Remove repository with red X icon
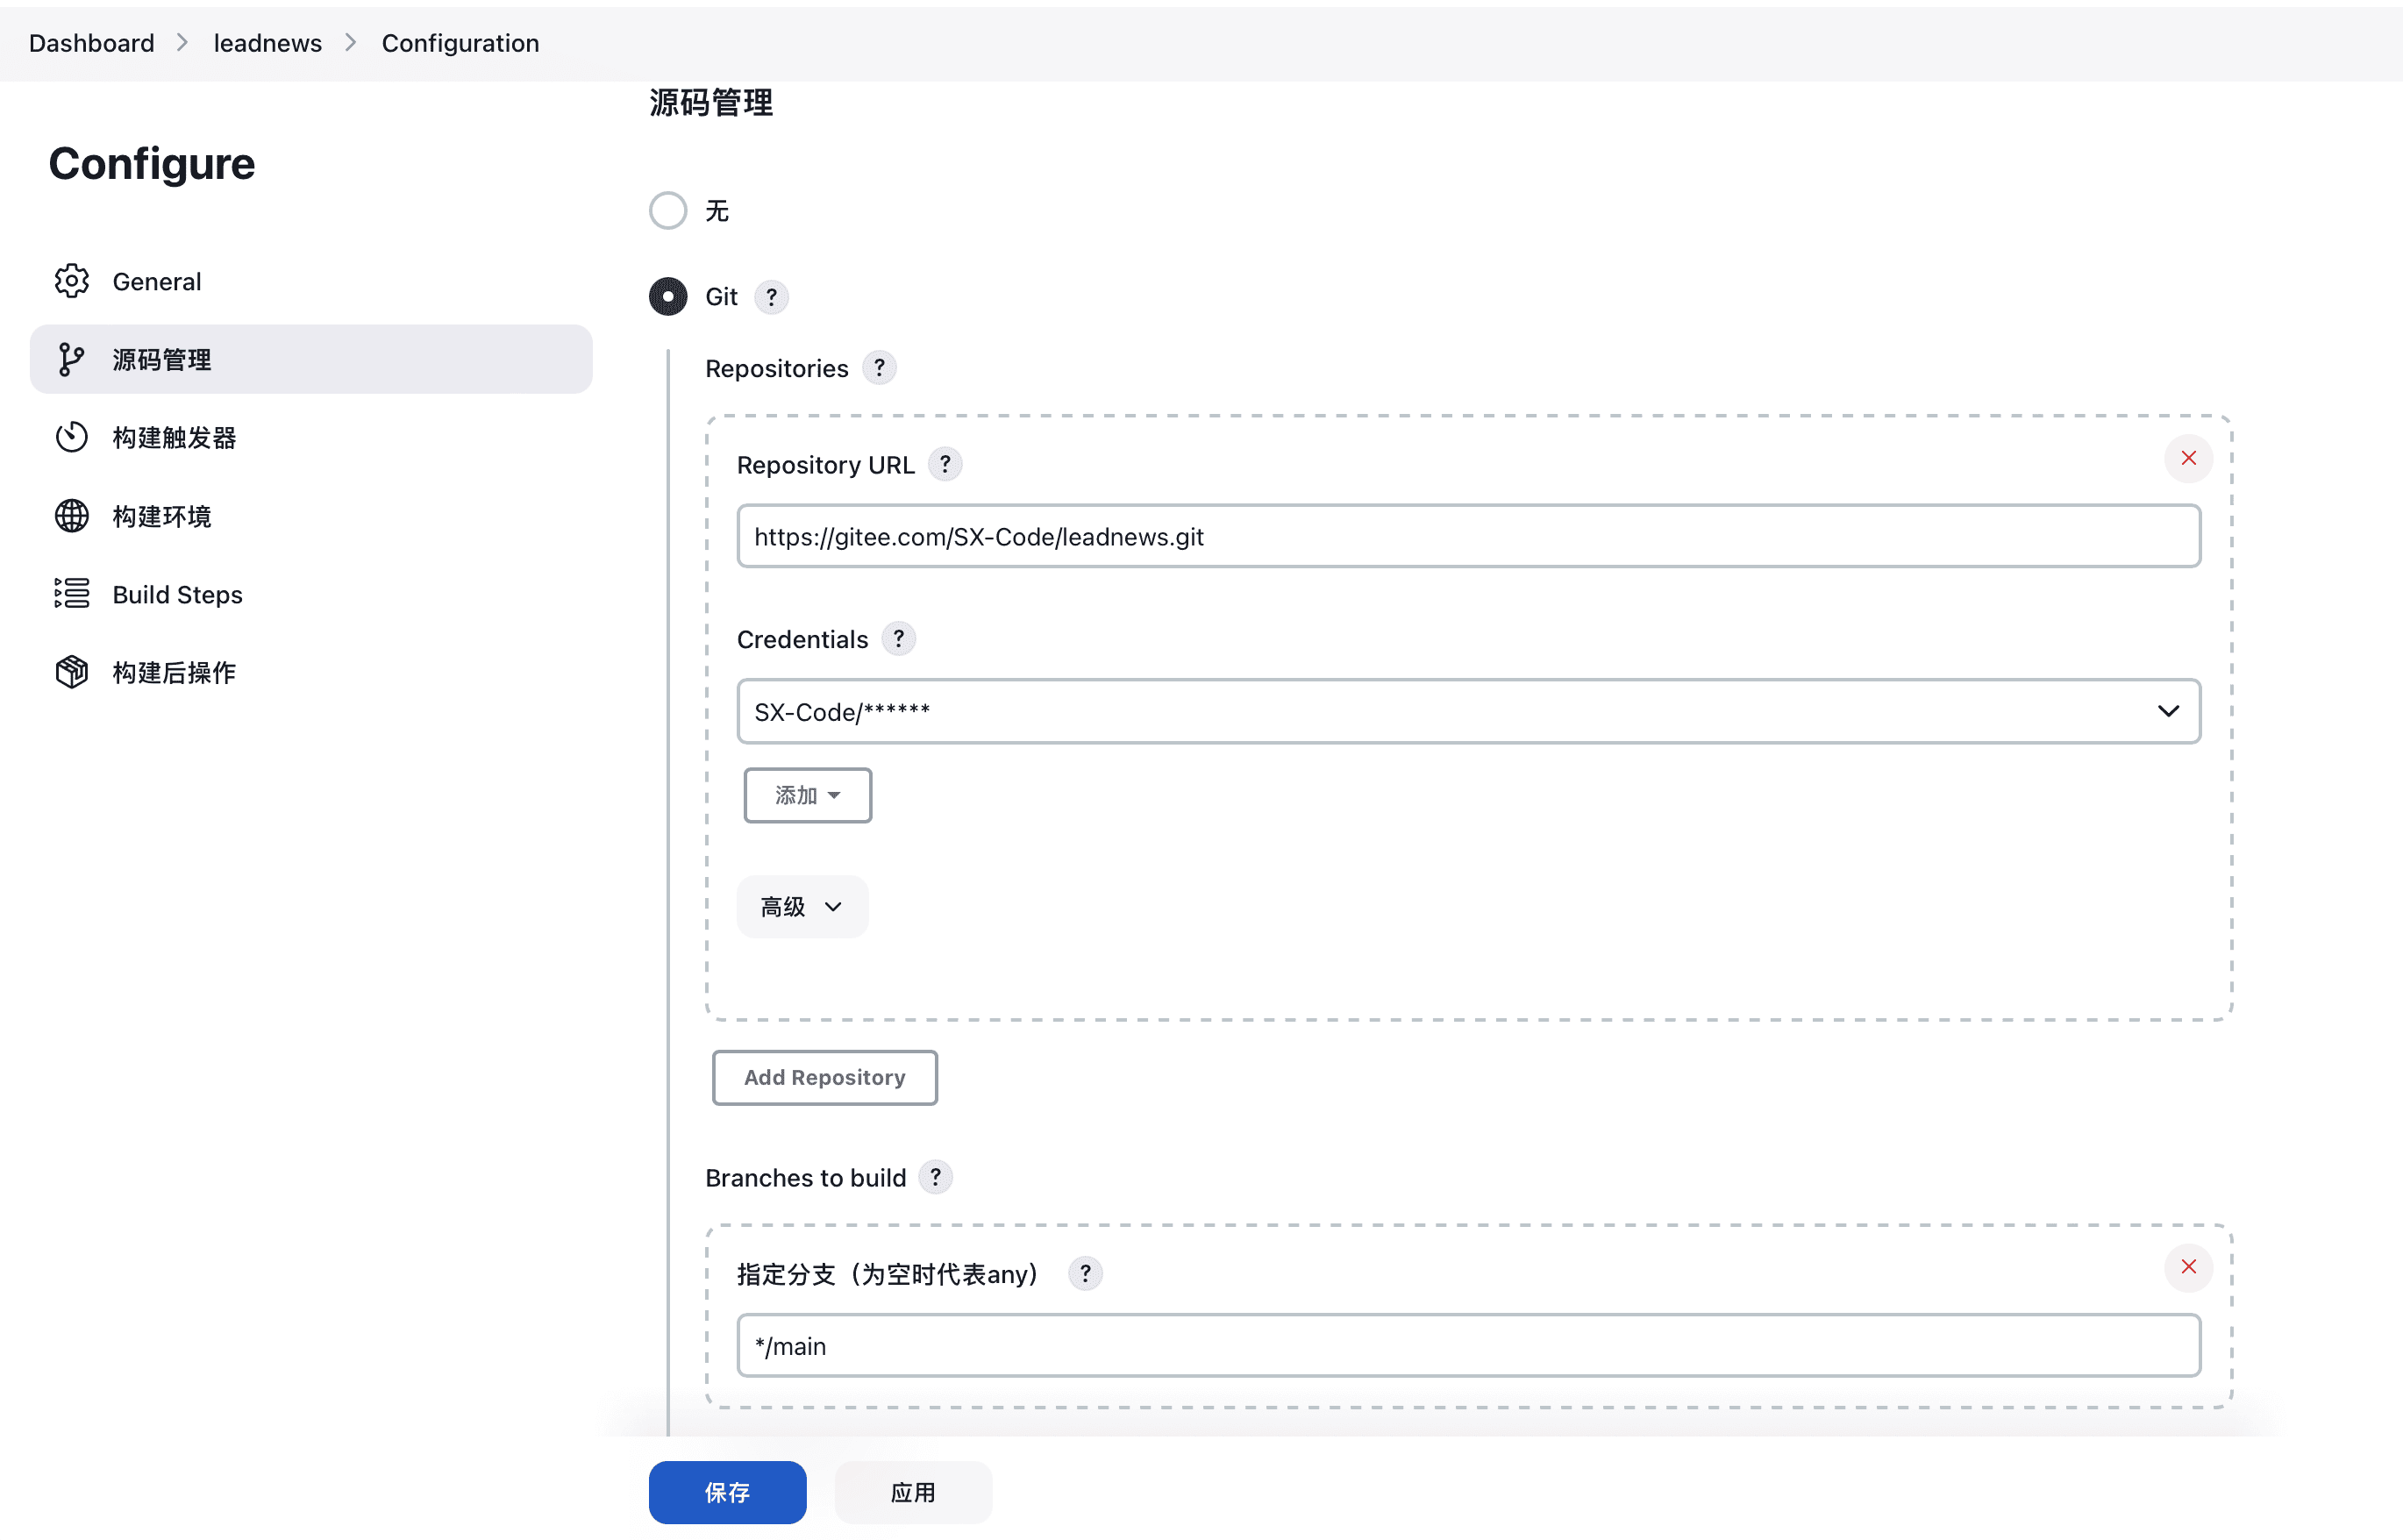This screenshot has width=2403, height=1540. point(2188,458)
